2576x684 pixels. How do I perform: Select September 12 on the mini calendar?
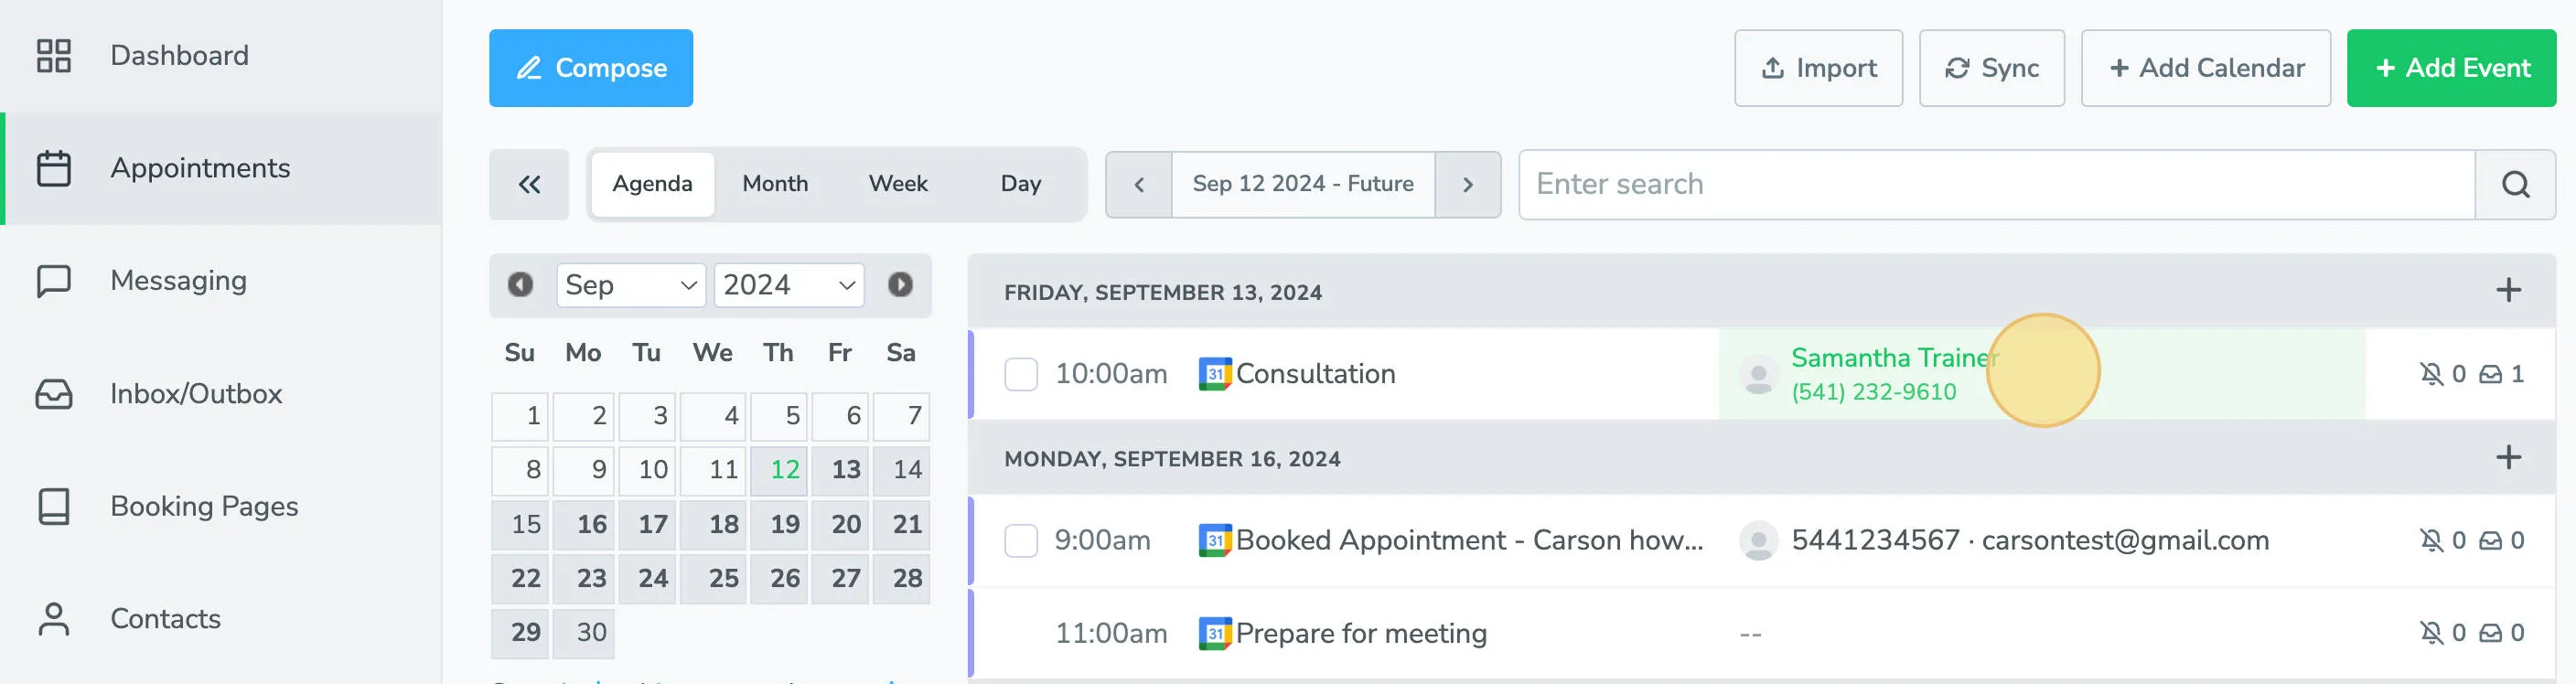[779, 469]
